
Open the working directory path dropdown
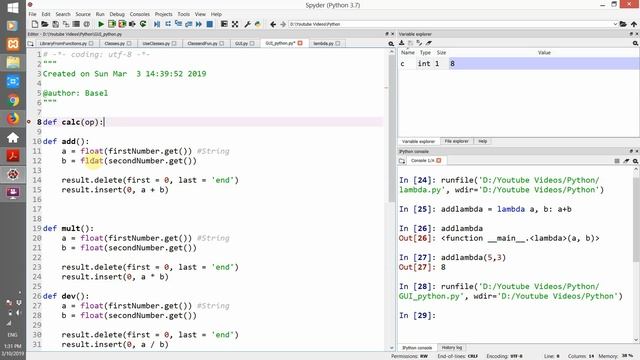[615, 24]
